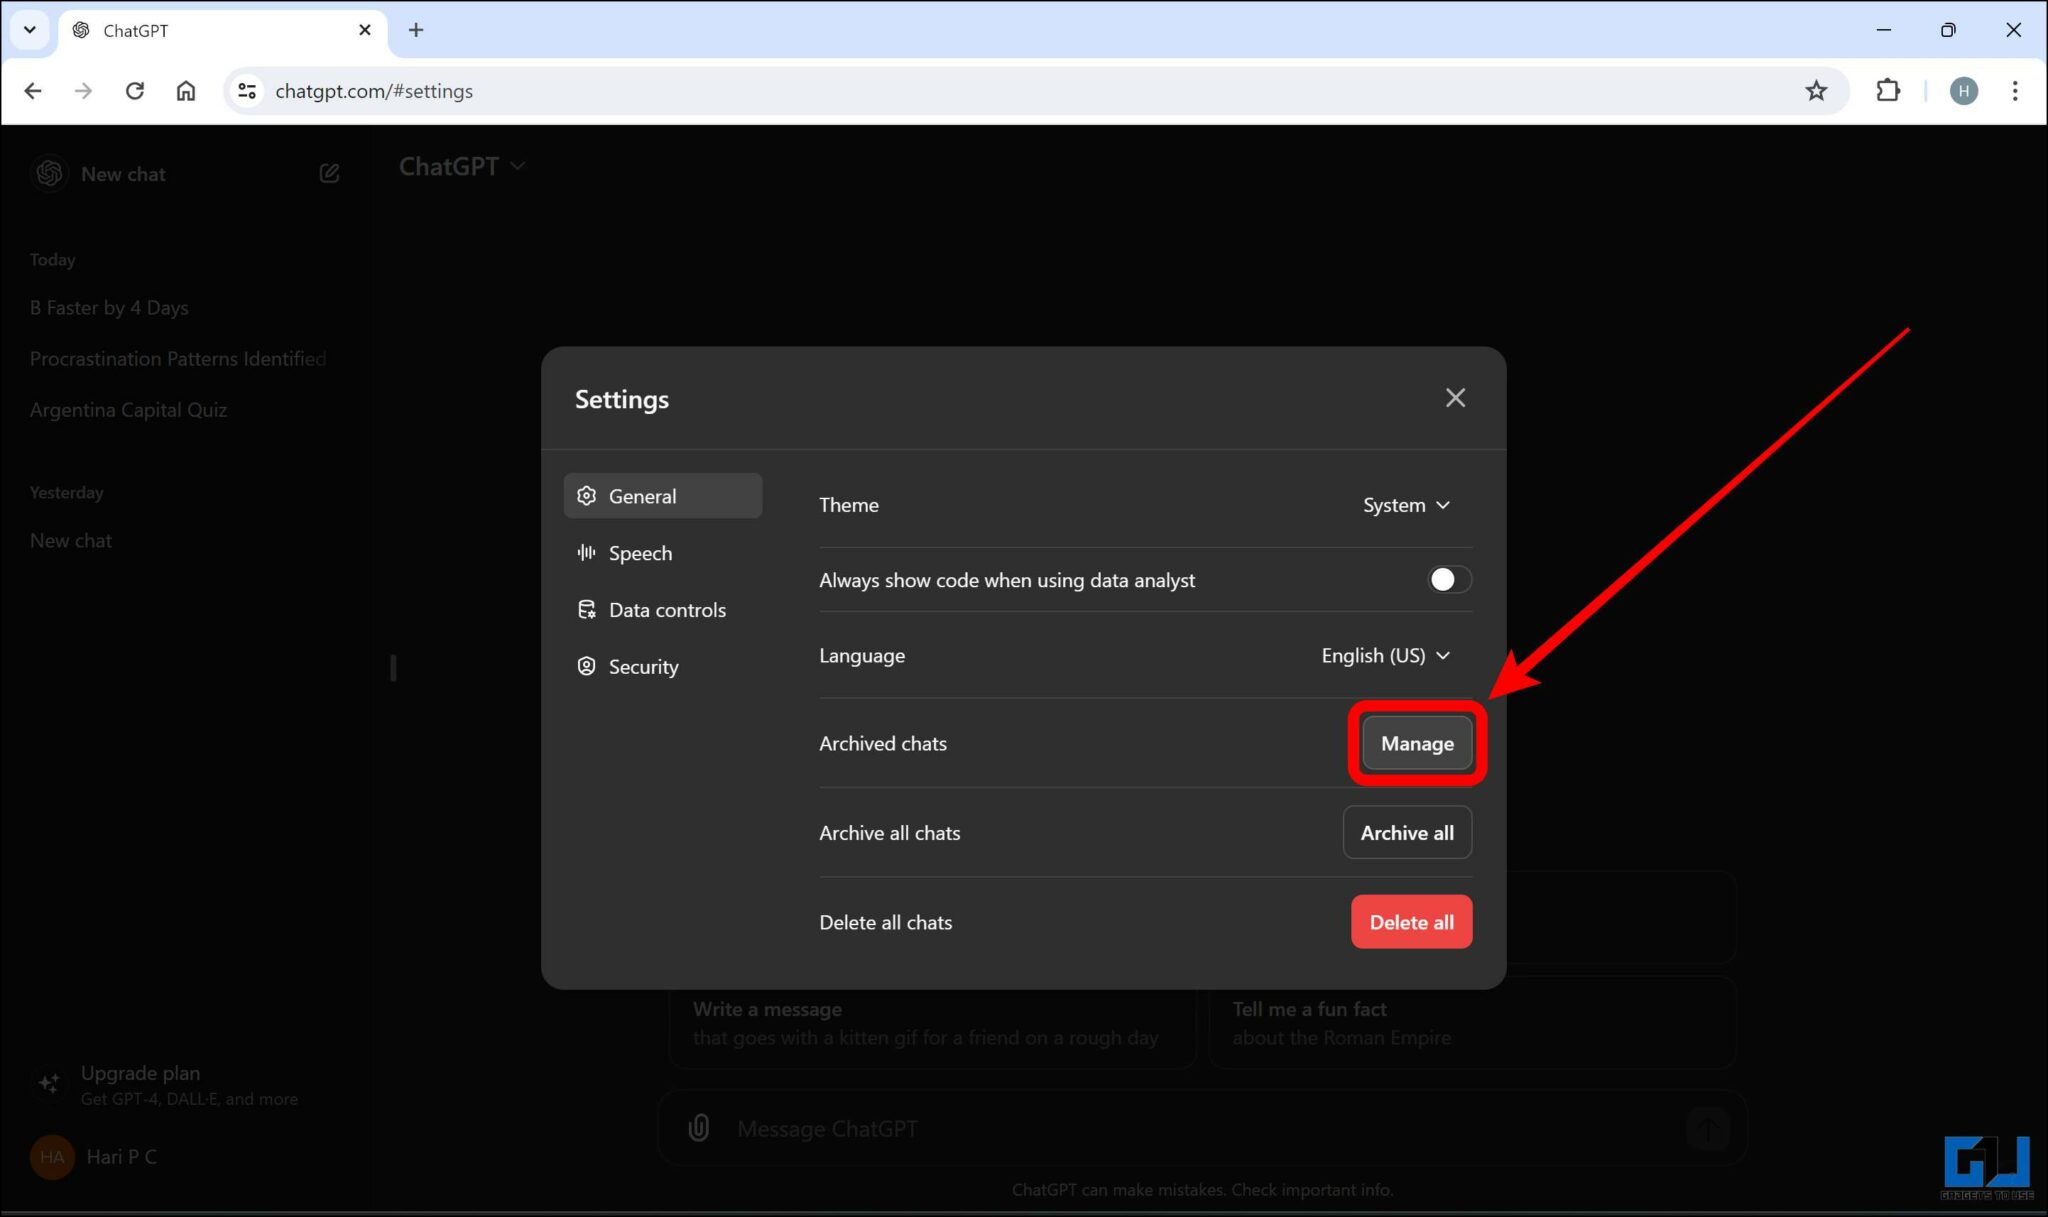Open browser extensions icon in toolbar
Screen dimensions: 2048x1217
[1889, 90]
